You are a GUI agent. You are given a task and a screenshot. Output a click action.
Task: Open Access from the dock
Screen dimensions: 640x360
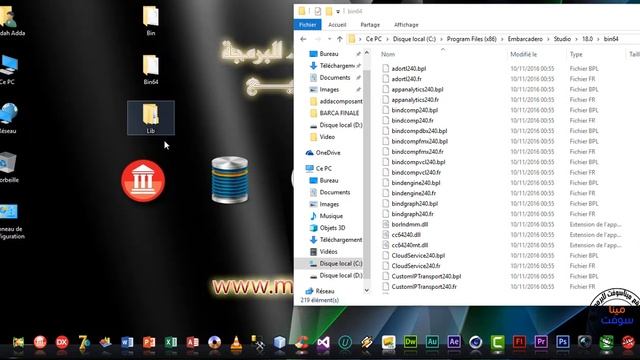tap(192, 342)
